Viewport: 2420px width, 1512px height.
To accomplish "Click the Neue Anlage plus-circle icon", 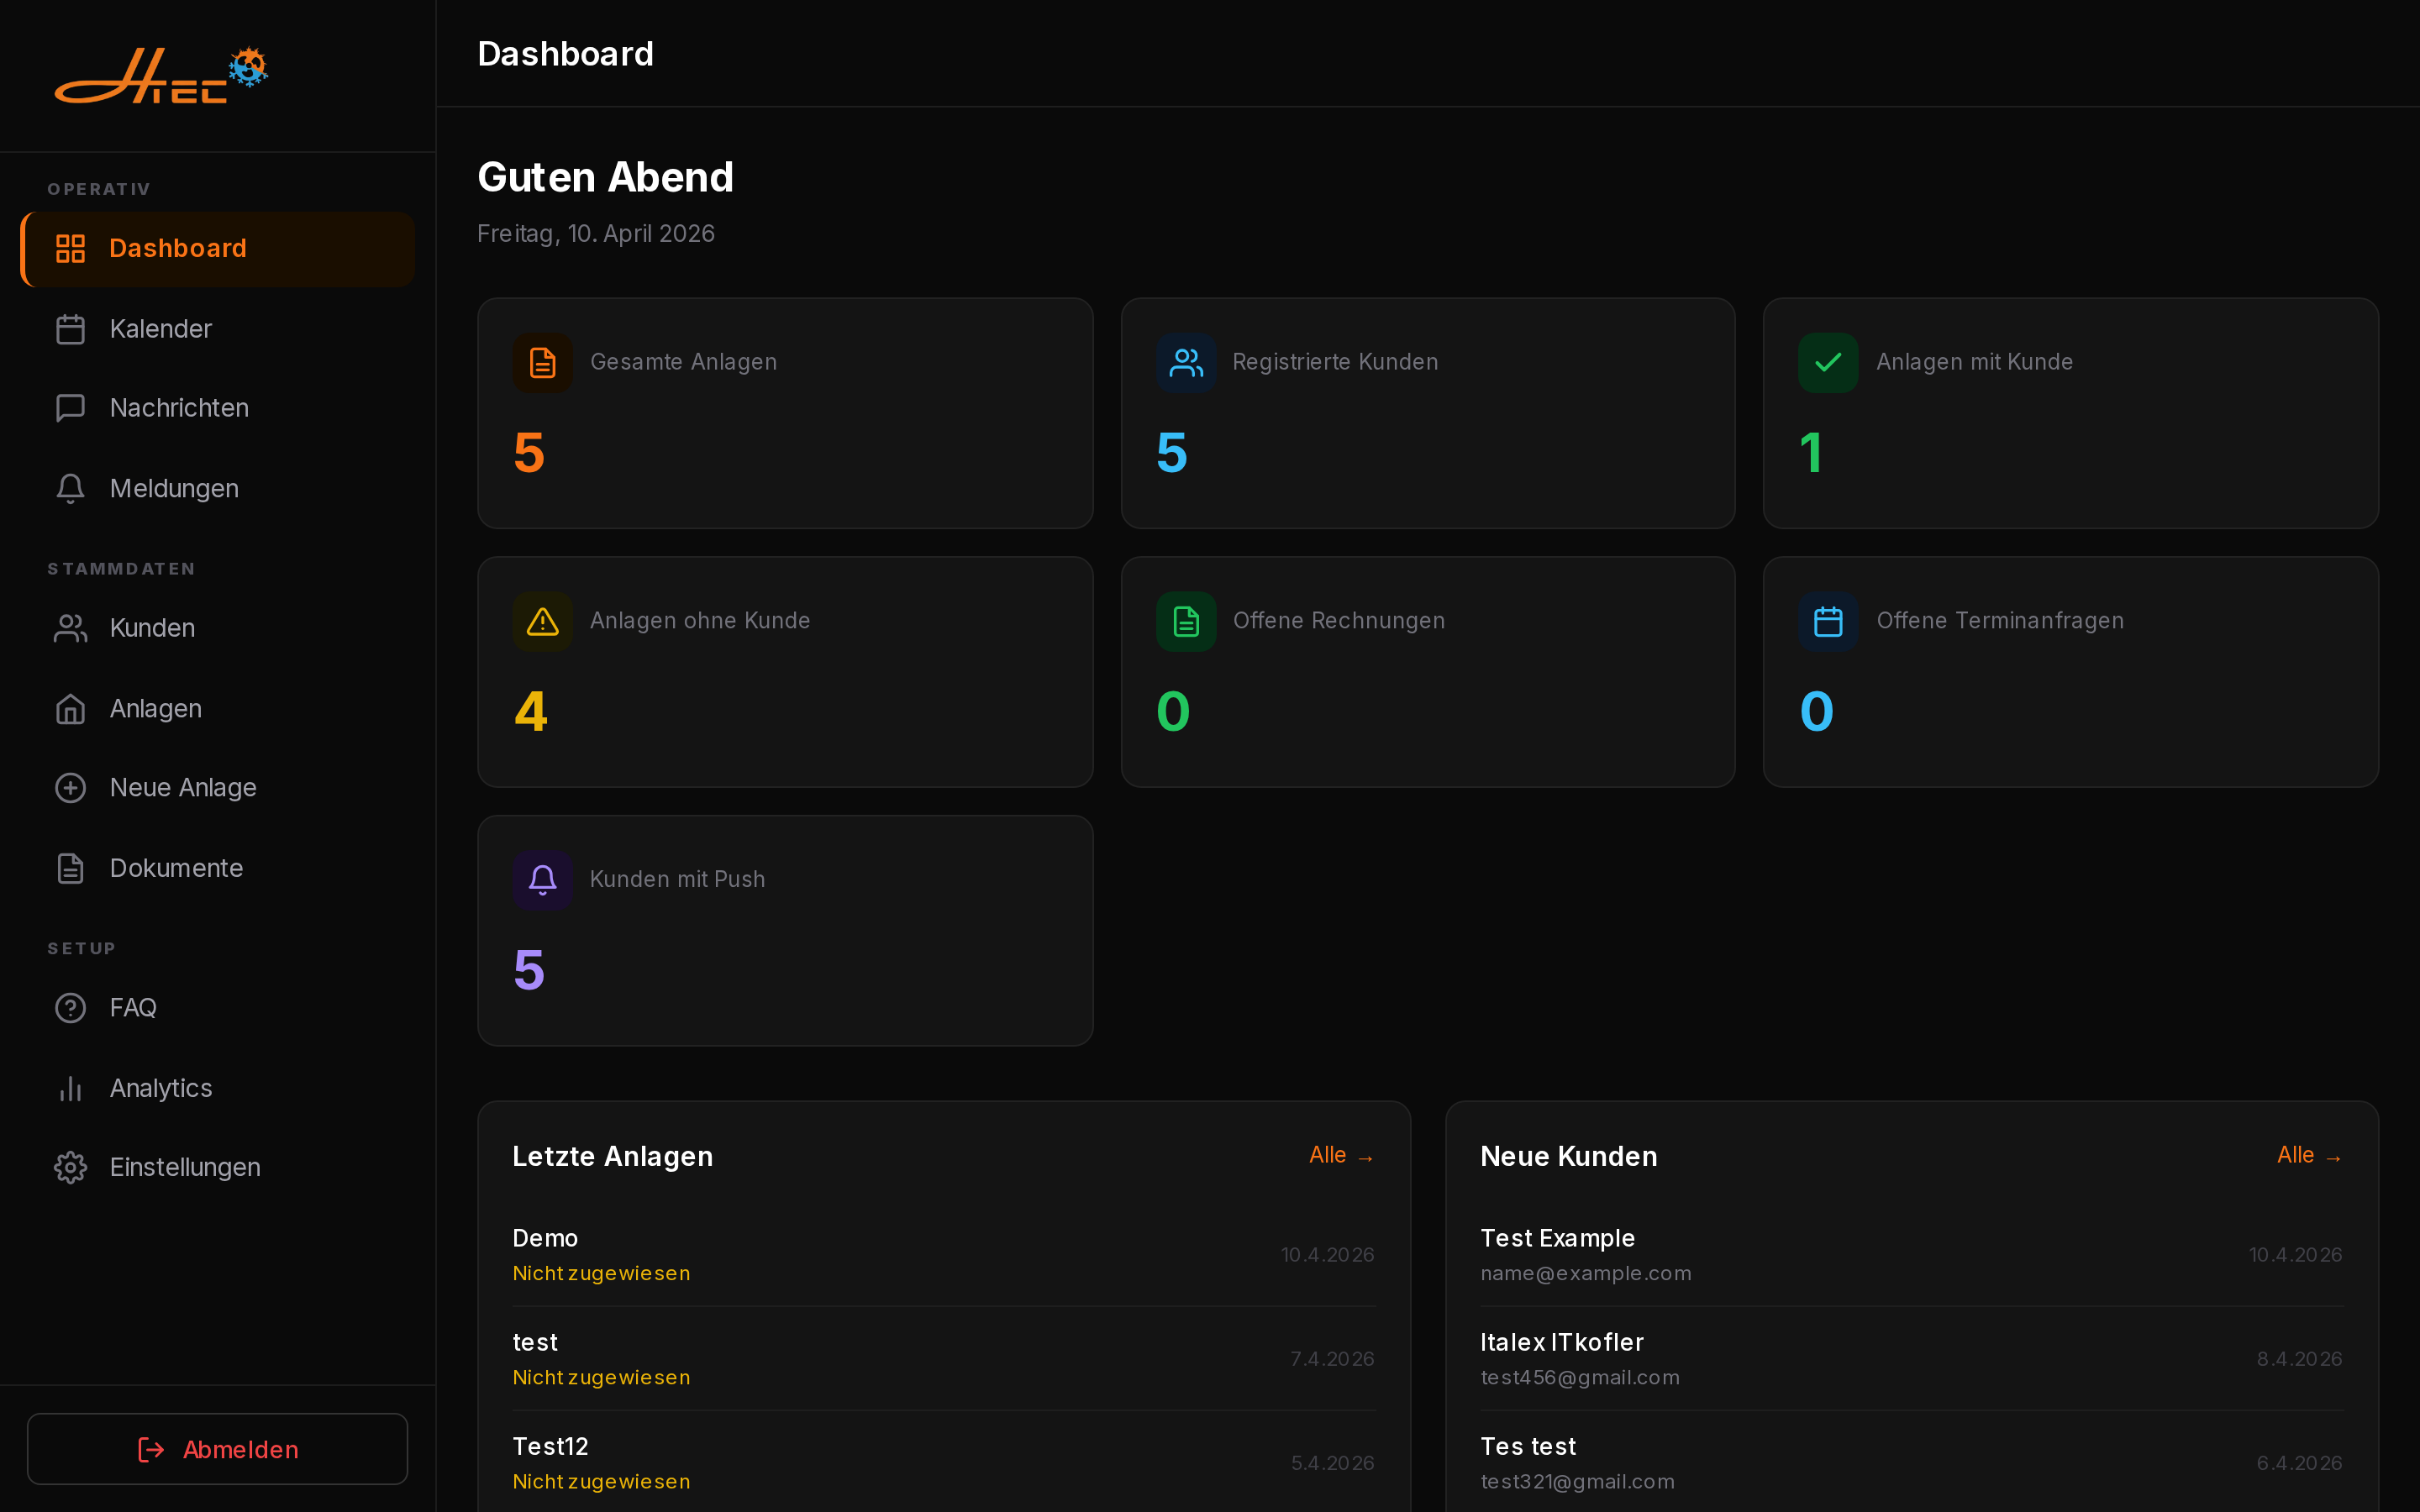I will 70,788.
